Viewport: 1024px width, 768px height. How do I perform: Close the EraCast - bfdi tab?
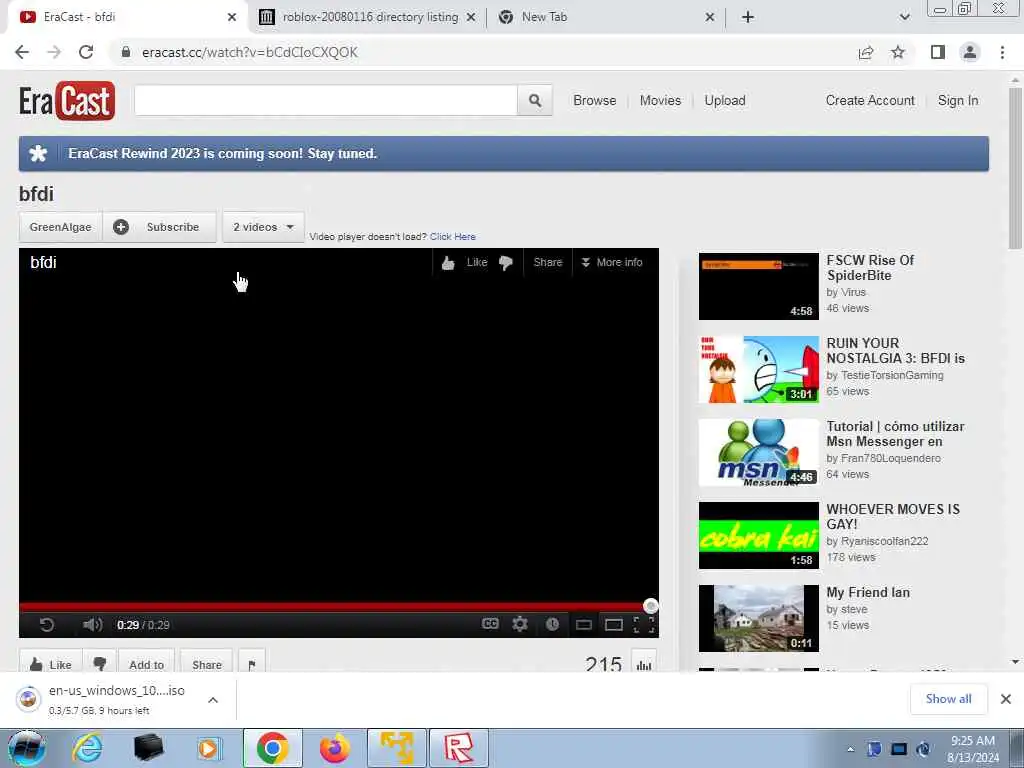pos(232,17)
